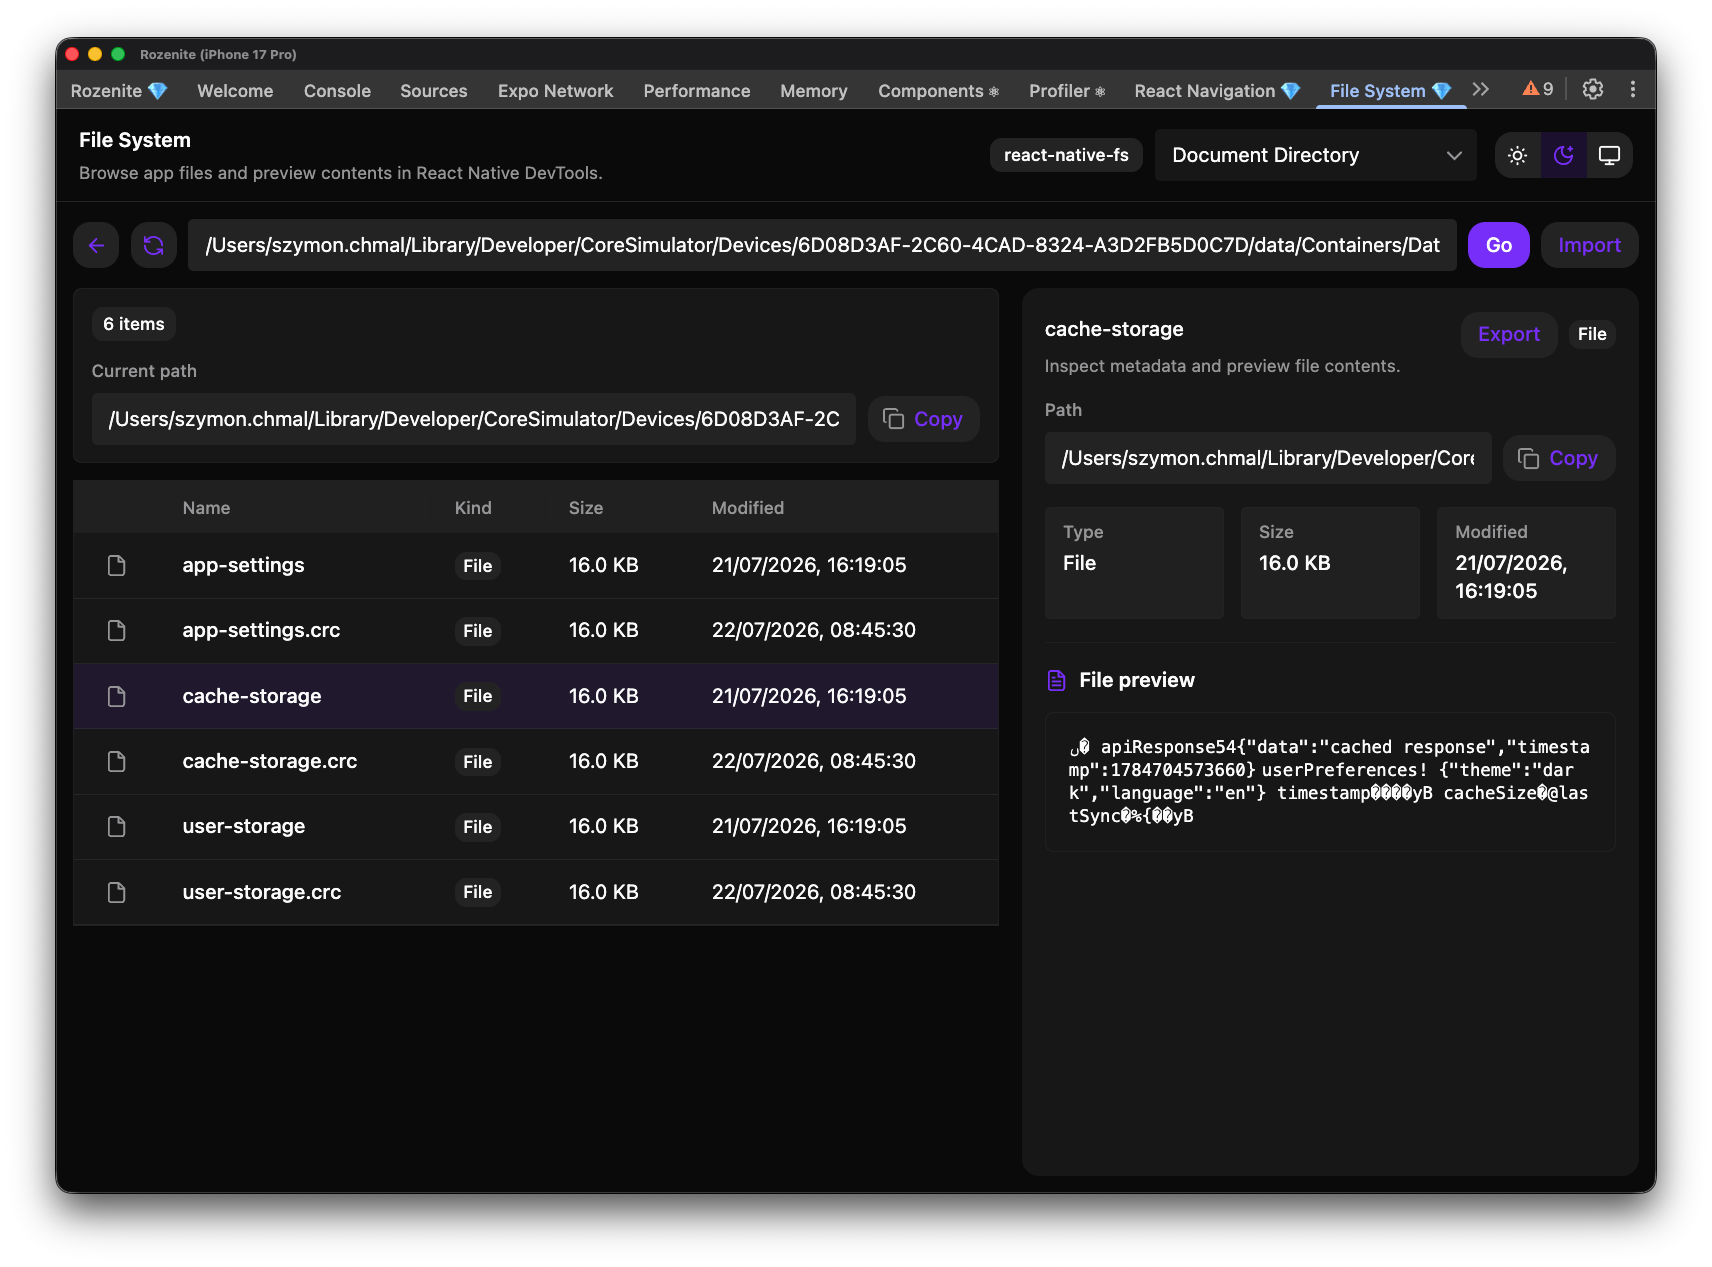
Task: Open DevTools settings gear
Action: click(x=1593, y=89)
